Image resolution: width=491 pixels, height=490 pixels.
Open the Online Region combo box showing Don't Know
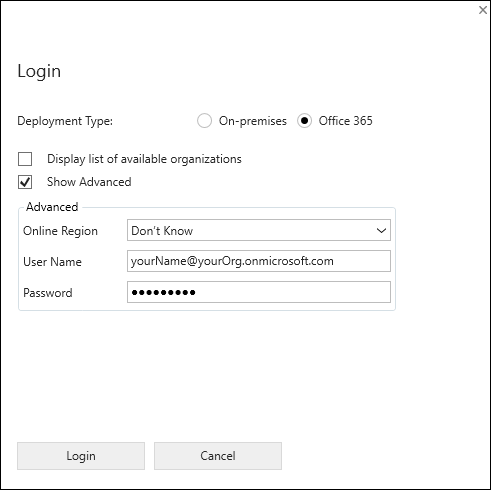pos(259,230)
